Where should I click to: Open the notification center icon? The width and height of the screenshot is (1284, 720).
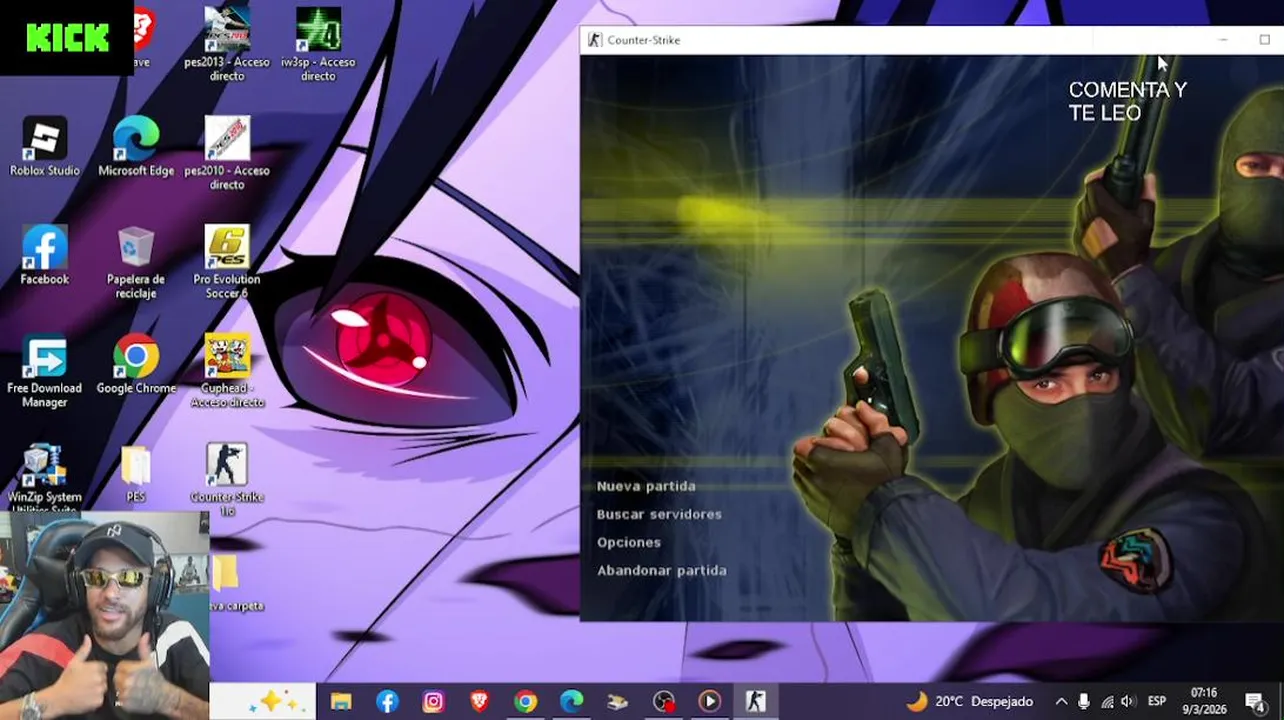1255,702
